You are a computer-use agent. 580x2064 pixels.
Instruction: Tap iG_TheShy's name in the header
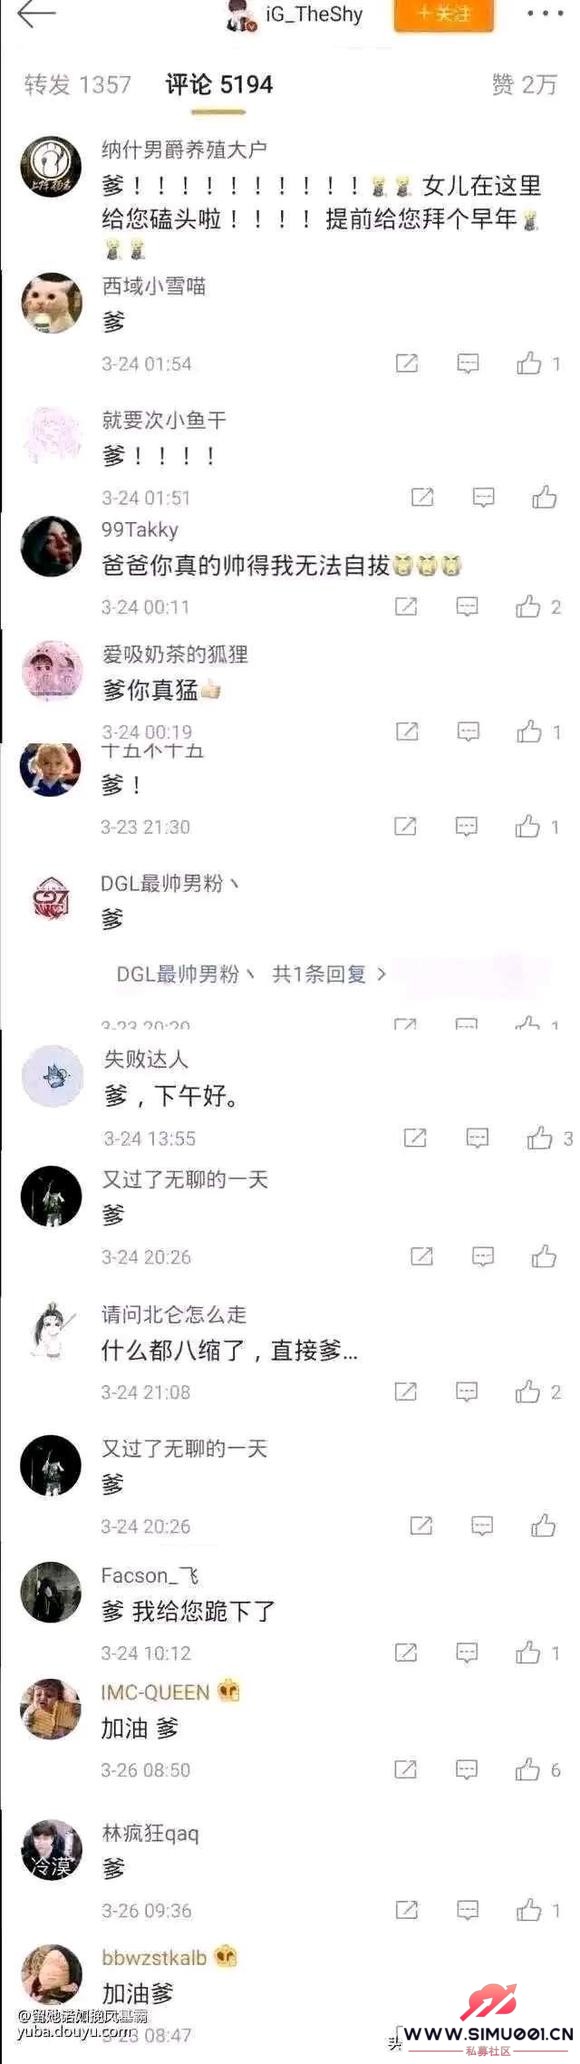[314, 15]
